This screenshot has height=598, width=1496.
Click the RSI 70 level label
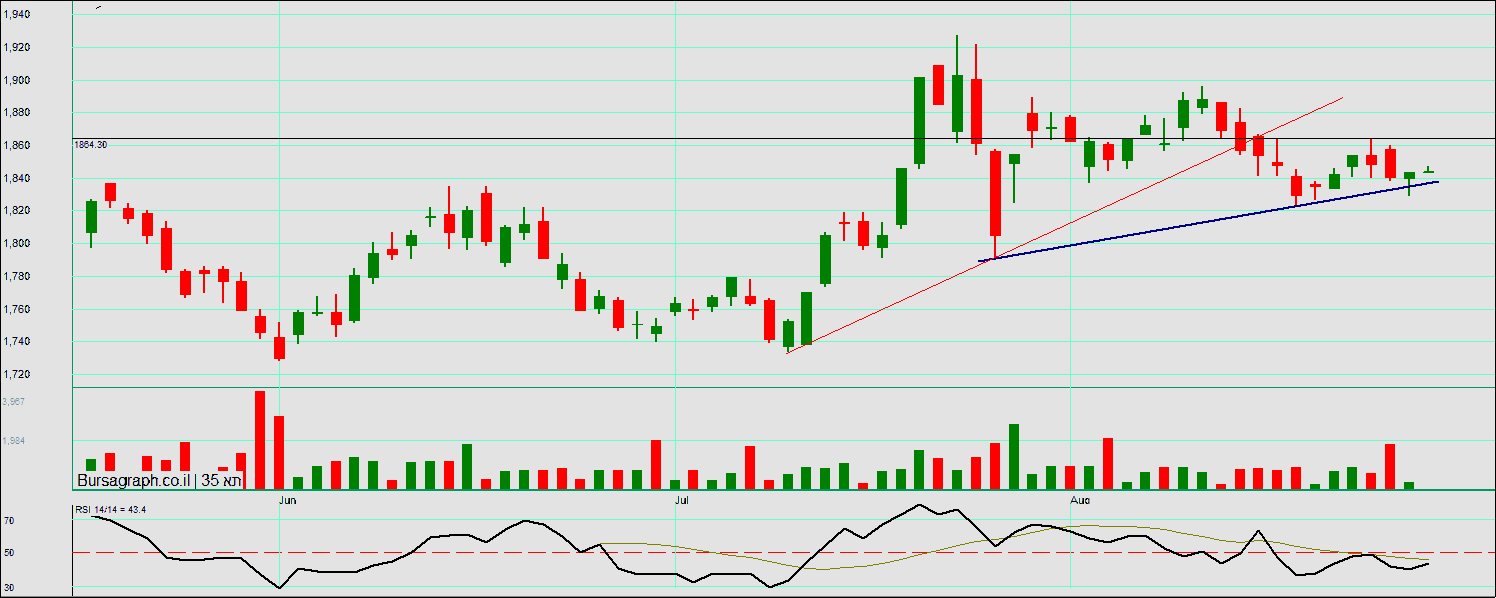pos(8,522)
